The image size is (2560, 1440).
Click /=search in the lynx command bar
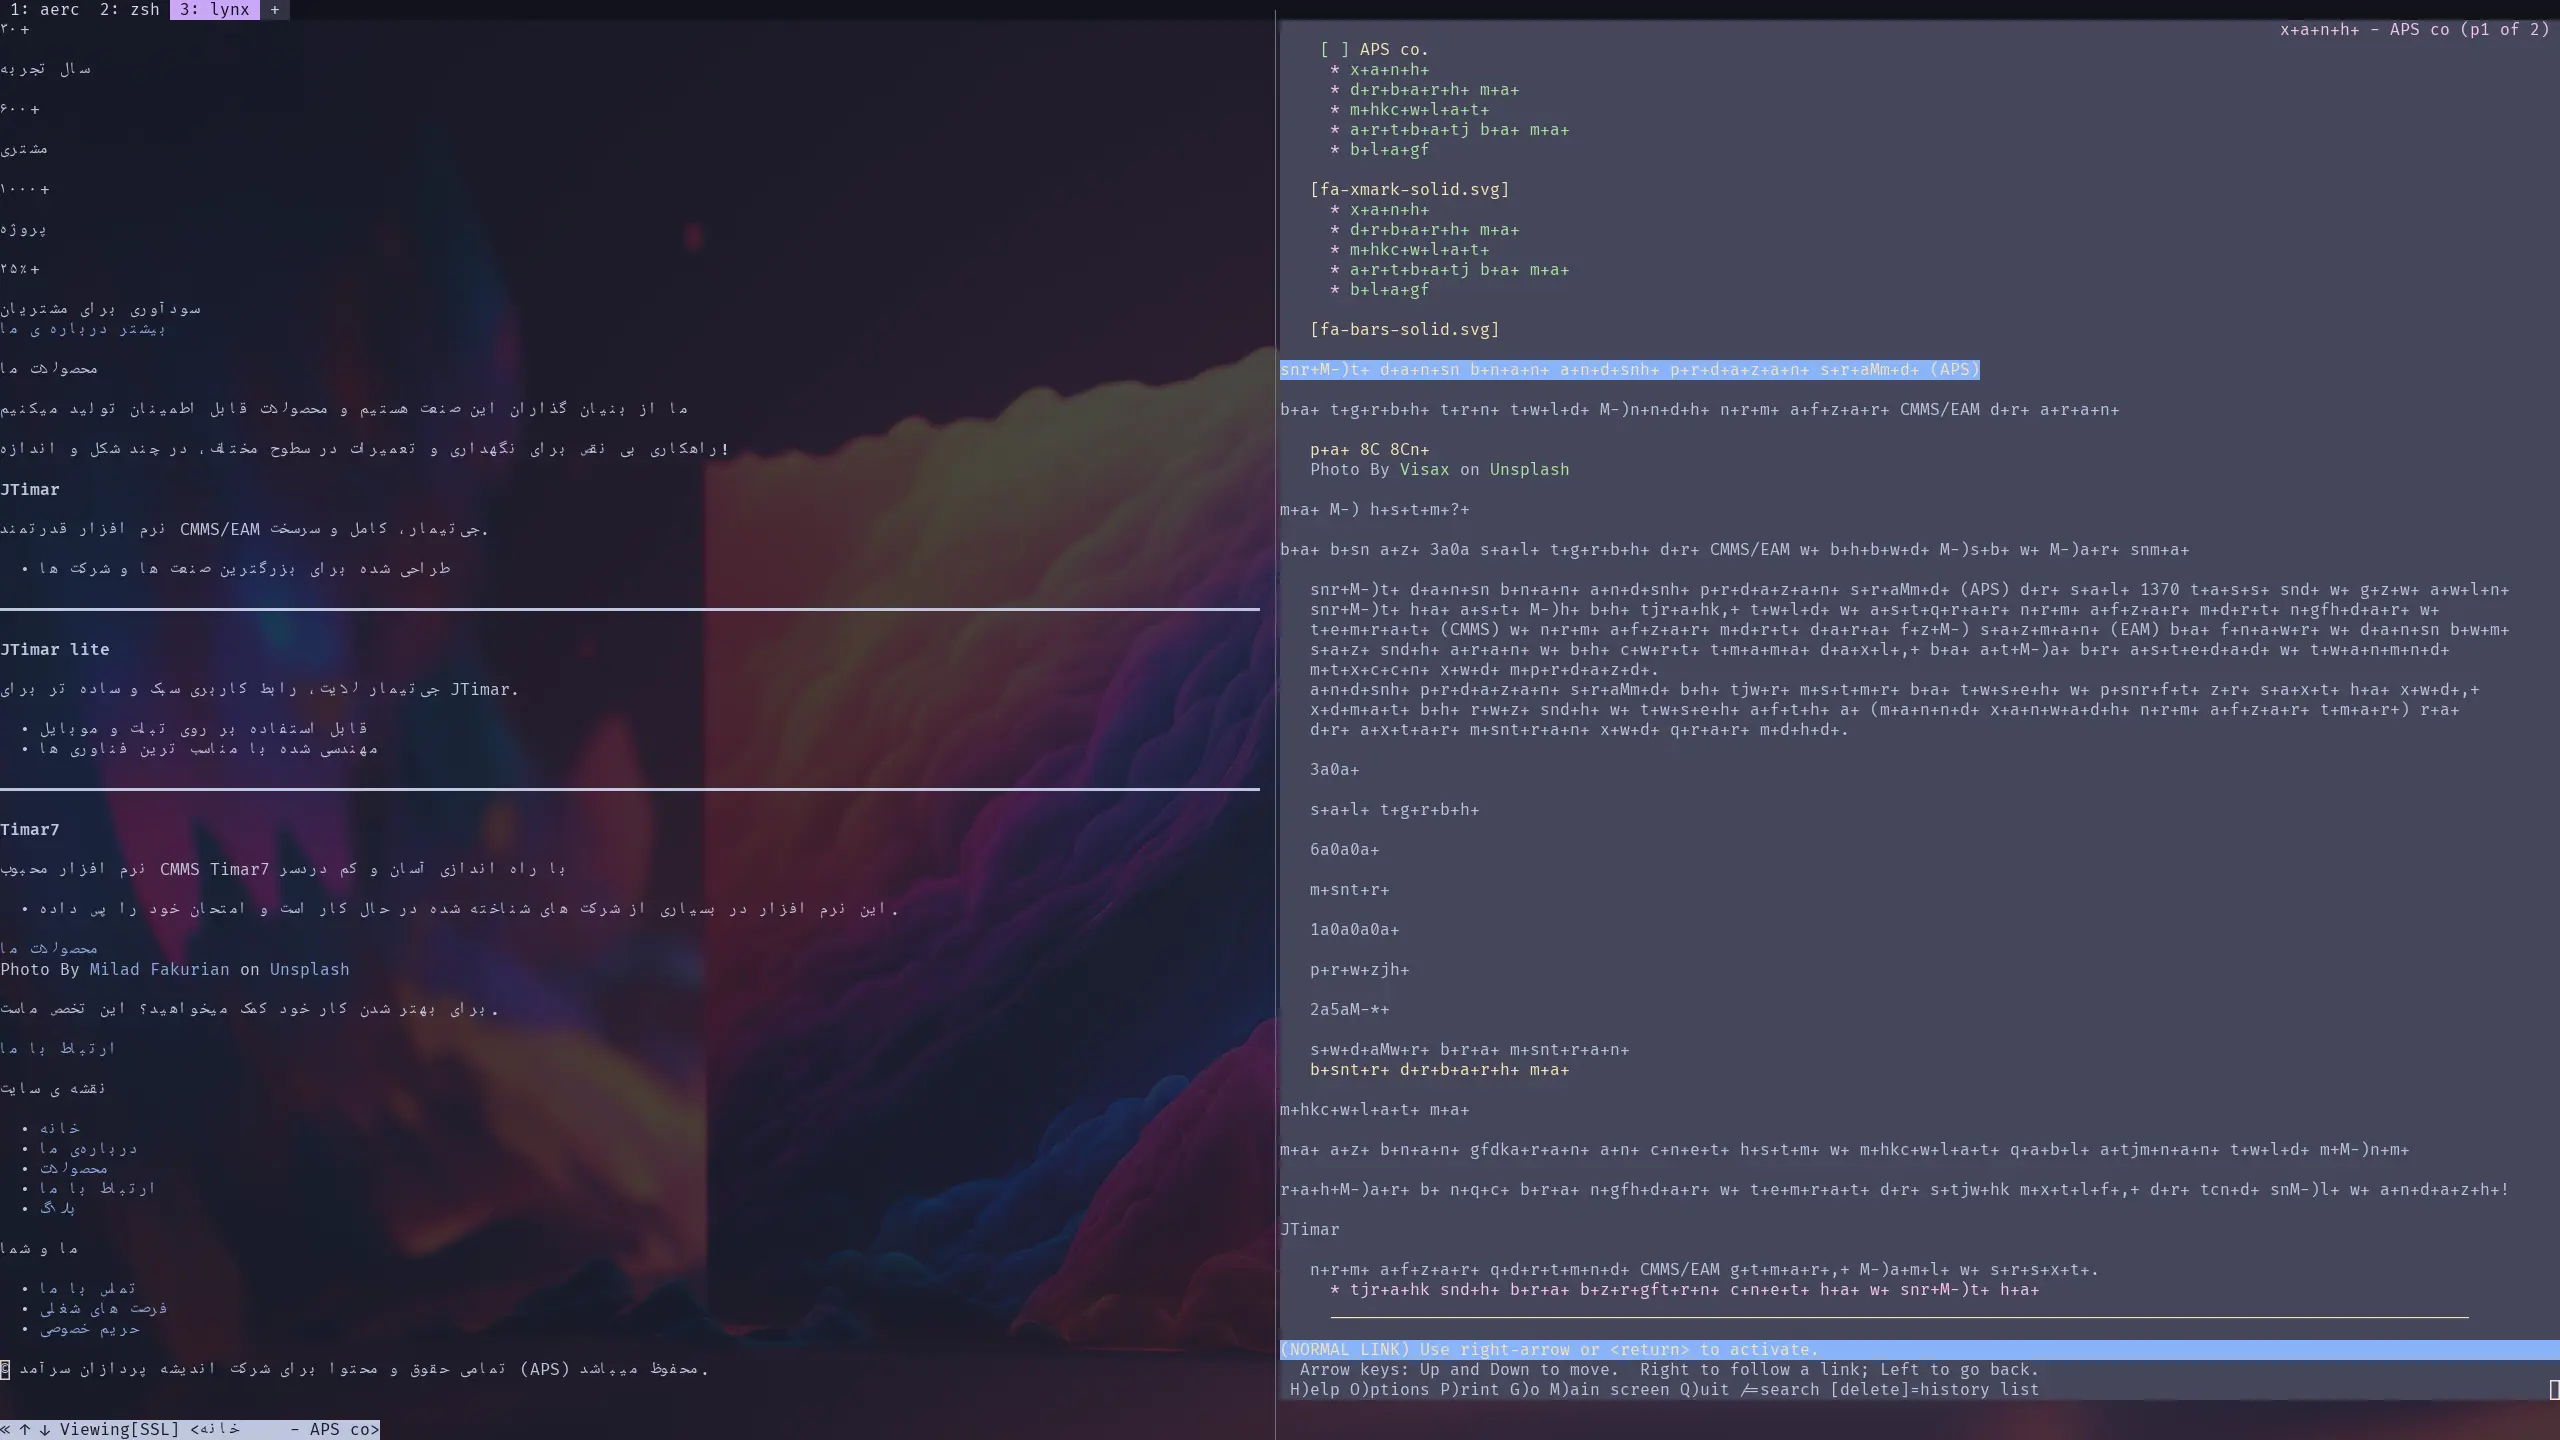pyautogui.click(x=1780, y=1389)
